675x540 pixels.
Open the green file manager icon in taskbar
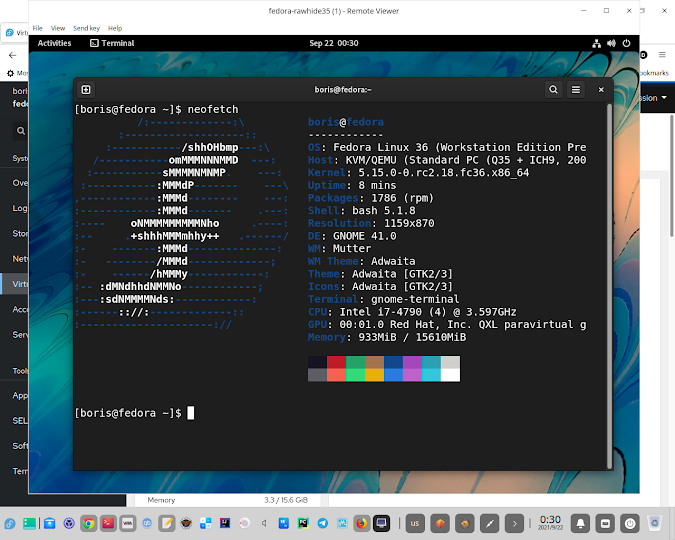[29, 524]
